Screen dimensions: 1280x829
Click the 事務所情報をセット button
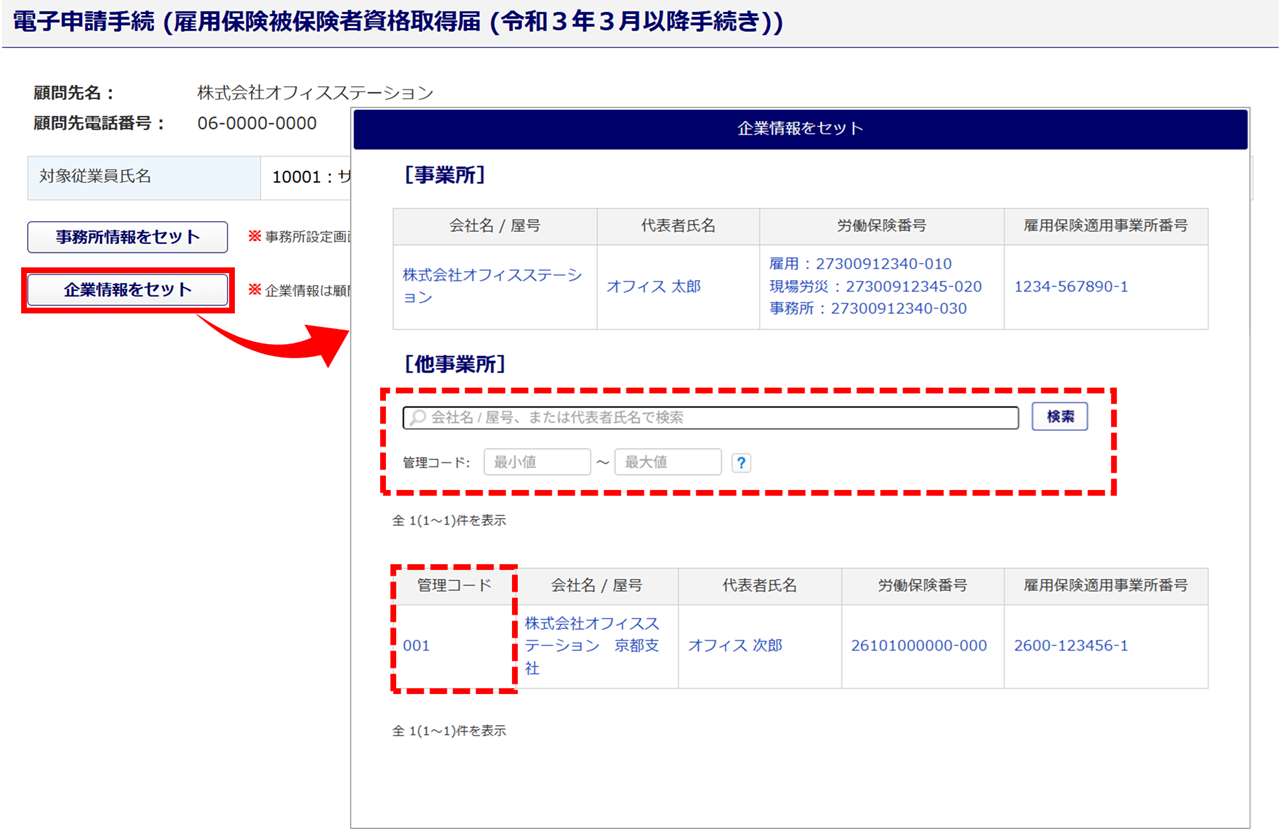coord(127,237)
